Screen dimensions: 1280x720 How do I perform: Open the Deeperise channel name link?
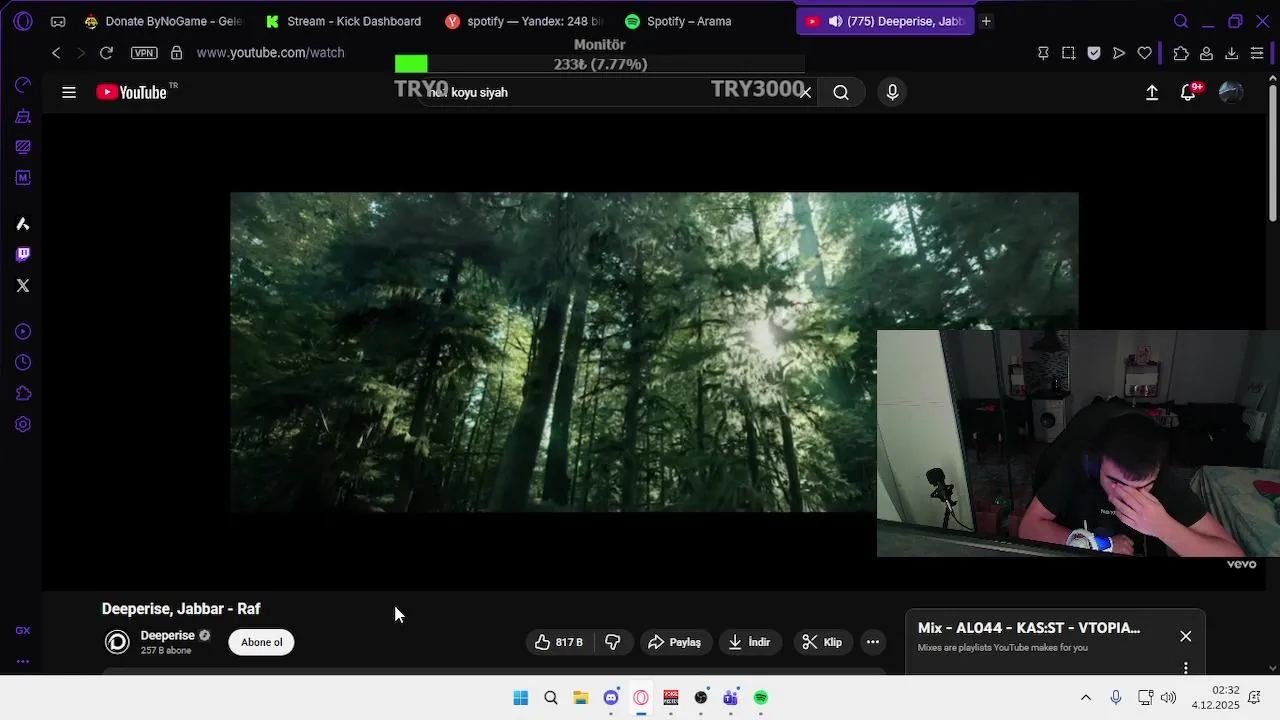pos(167,635)
